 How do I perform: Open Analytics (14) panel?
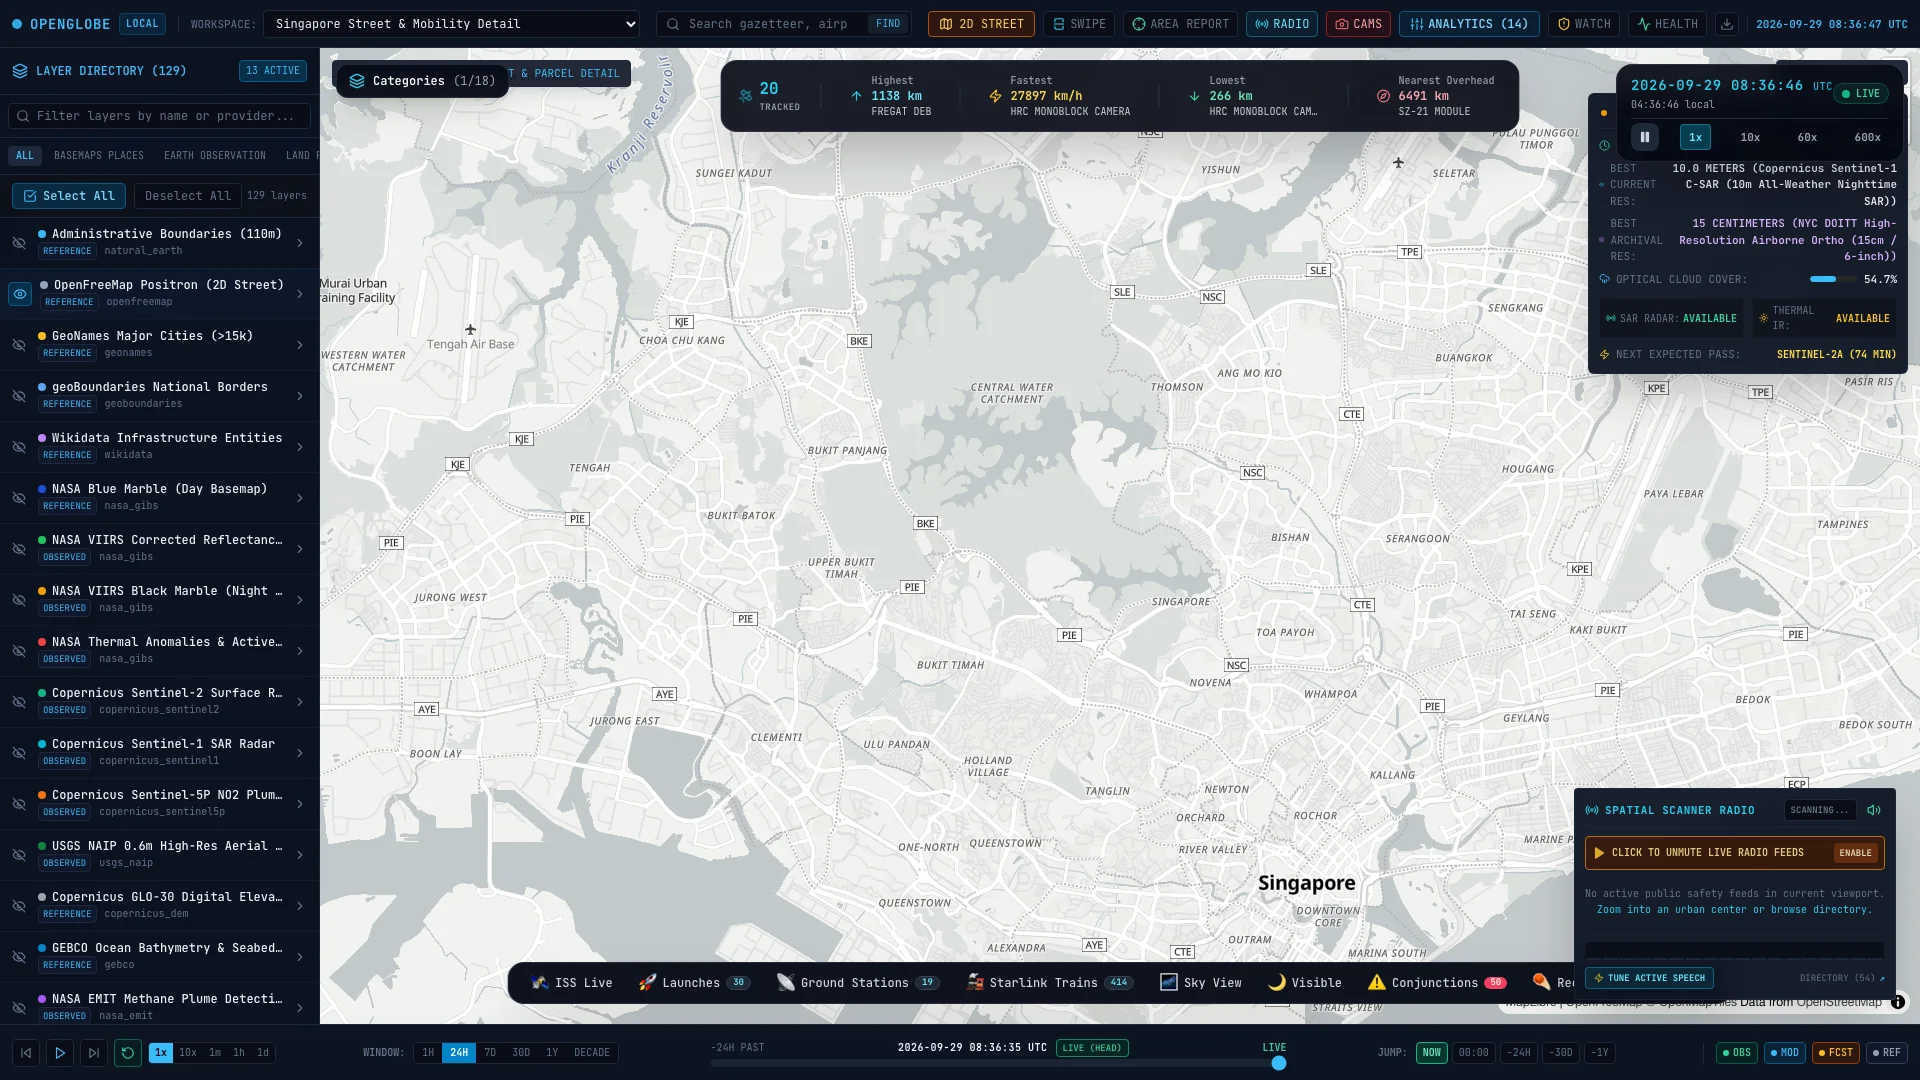pyautogui.click(x=1469, y=24)
